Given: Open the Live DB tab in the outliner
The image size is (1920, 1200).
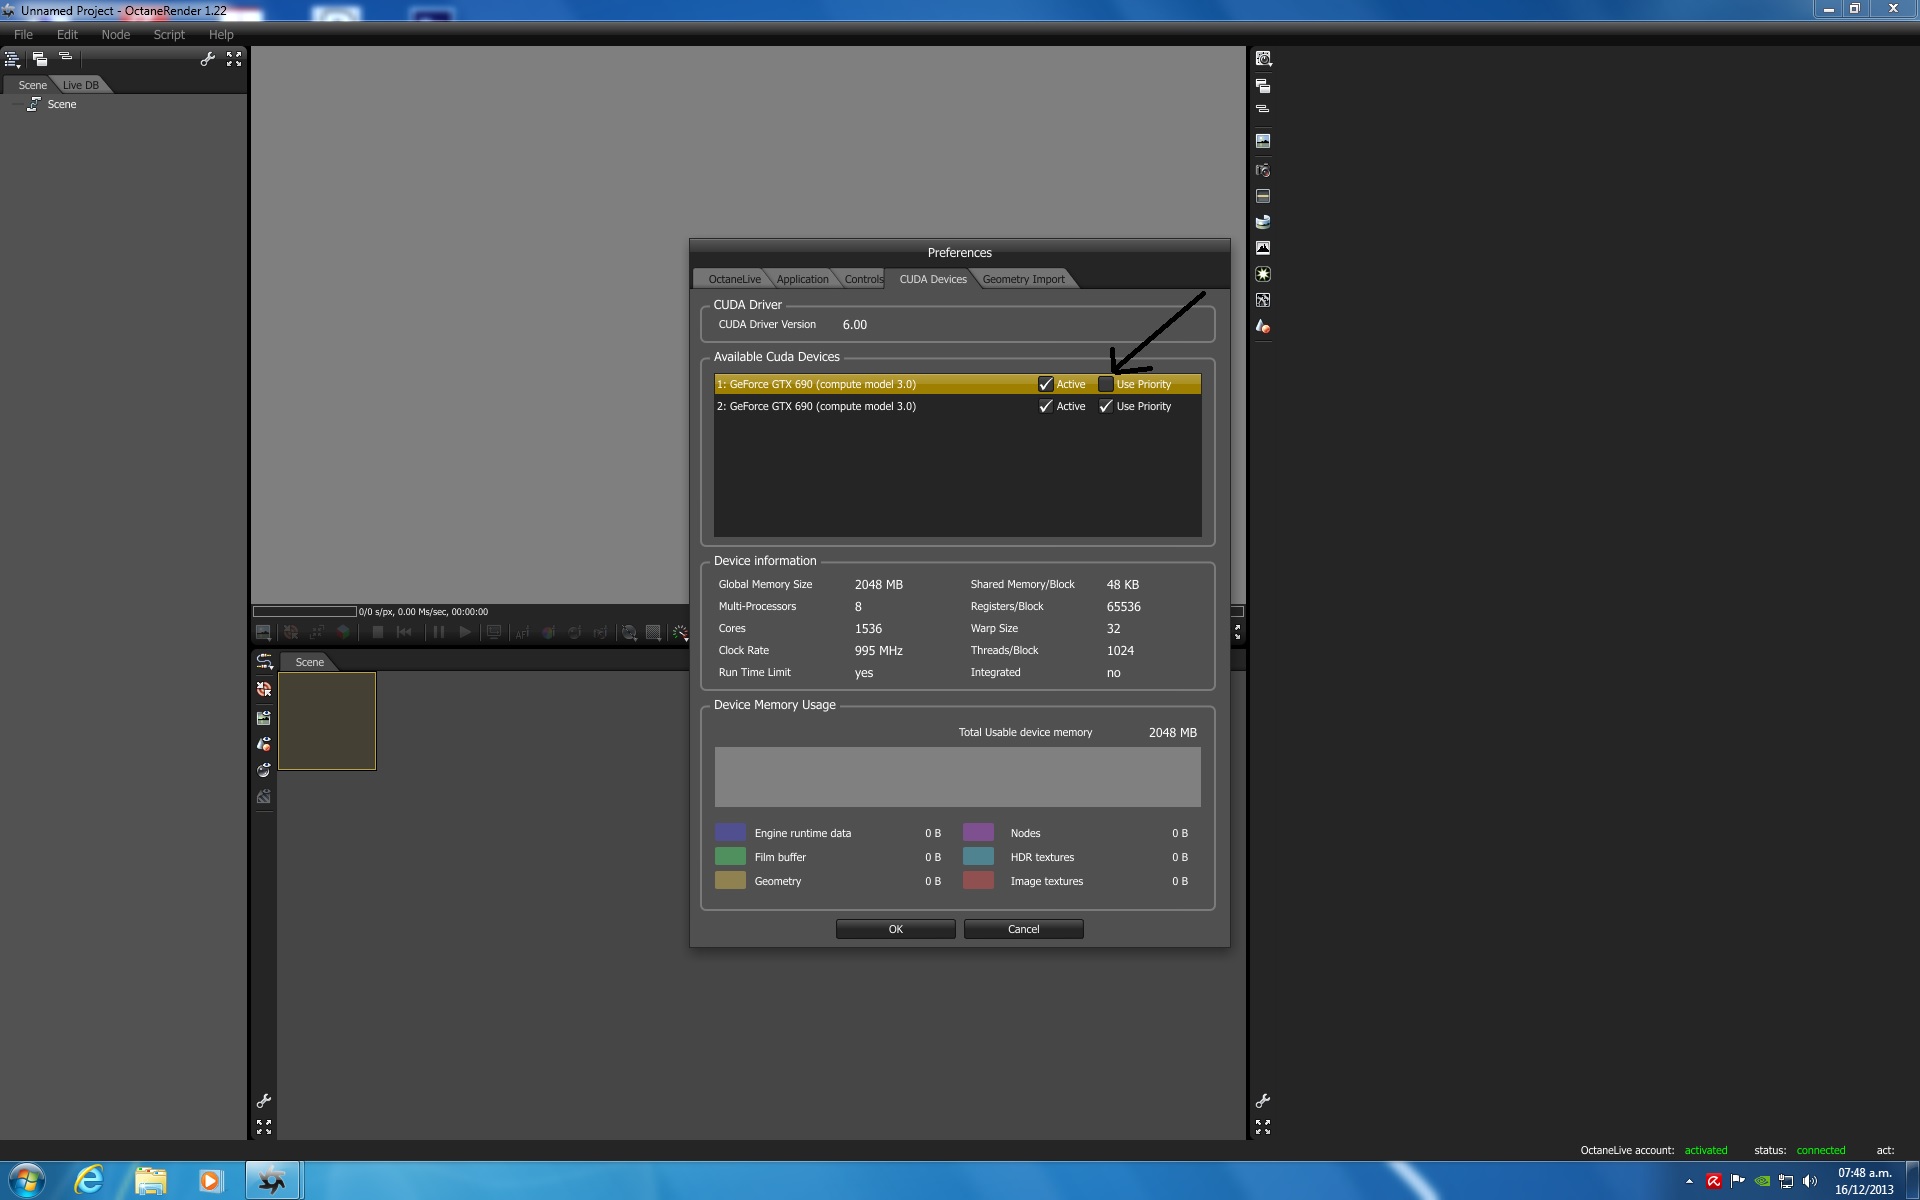Looking at the screenshot, I should tap(81, 85).
